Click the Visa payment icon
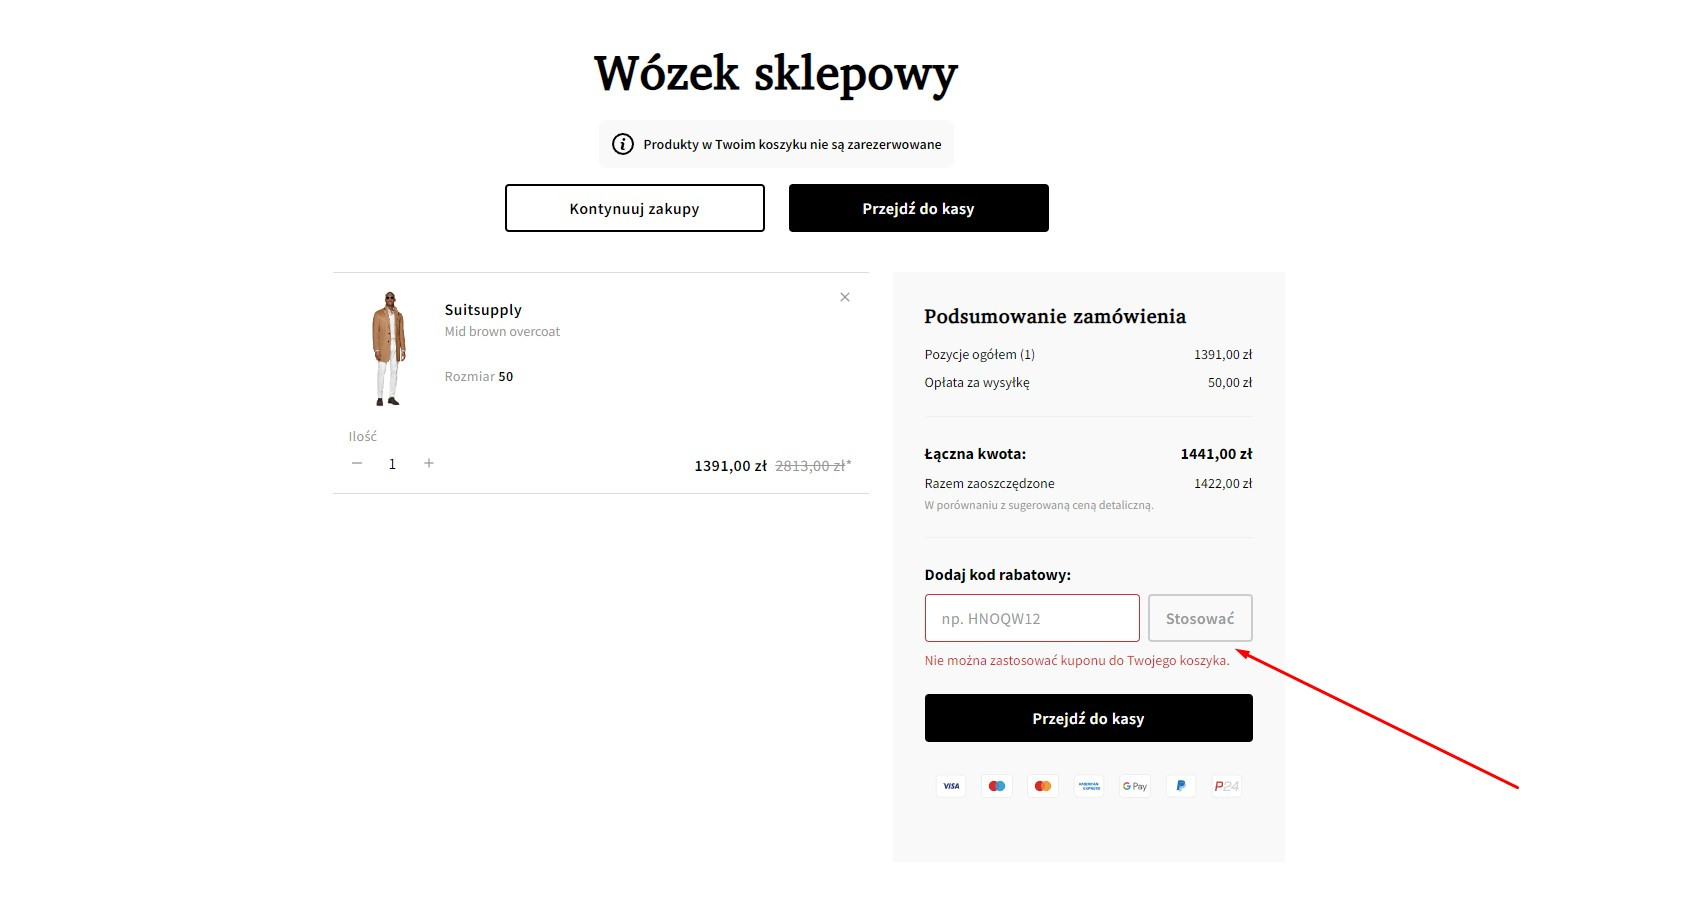The image size is (1698, 908). (x=951, y=786)
